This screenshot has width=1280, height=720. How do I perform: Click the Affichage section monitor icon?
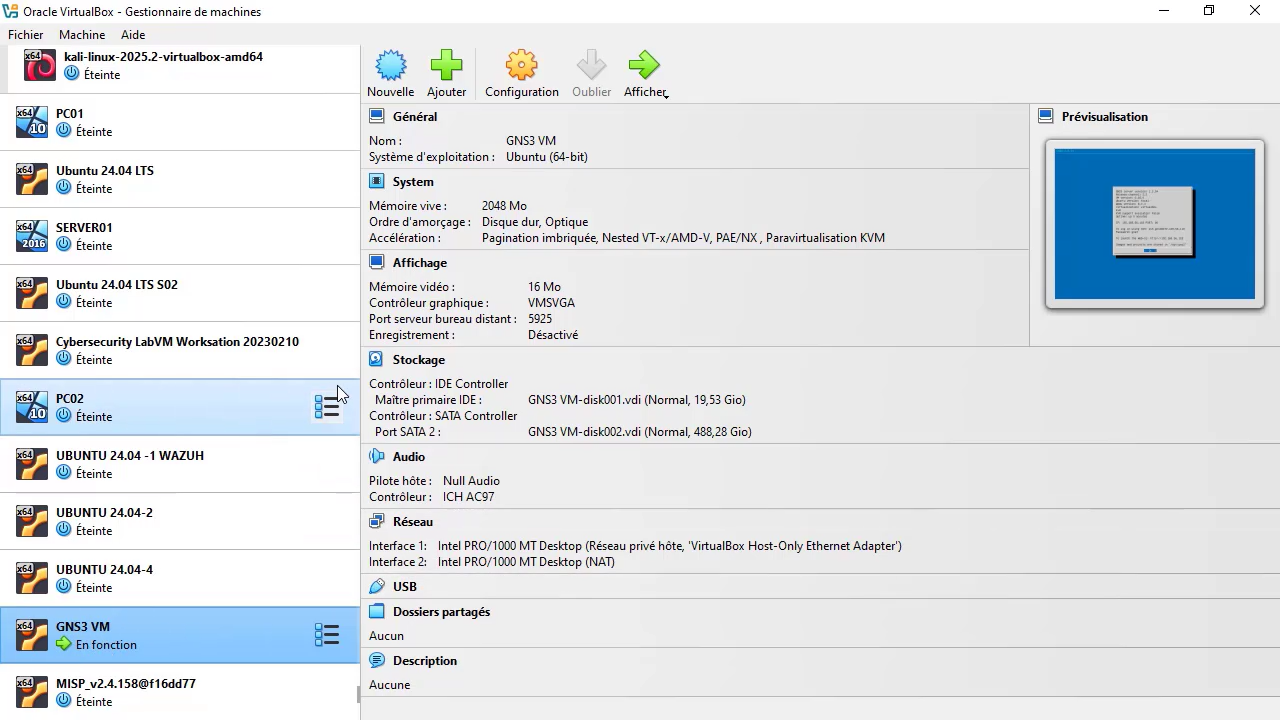pyautogui.click(x=377, y=262)
